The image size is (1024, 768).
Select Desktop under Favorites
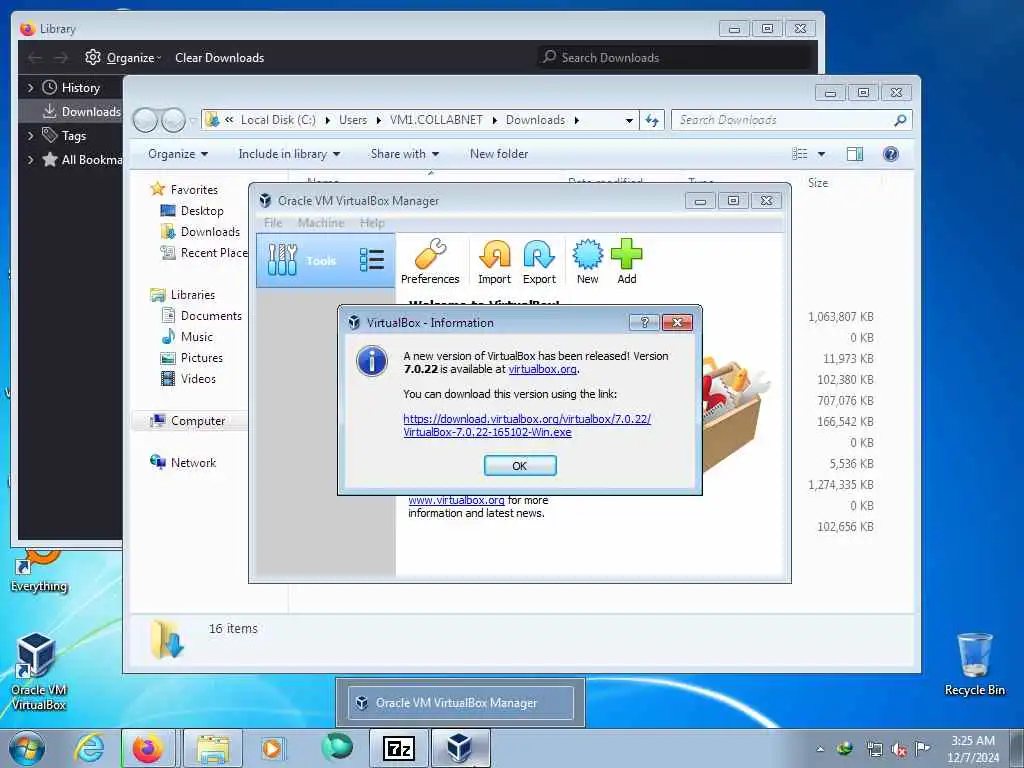[202, 211]
